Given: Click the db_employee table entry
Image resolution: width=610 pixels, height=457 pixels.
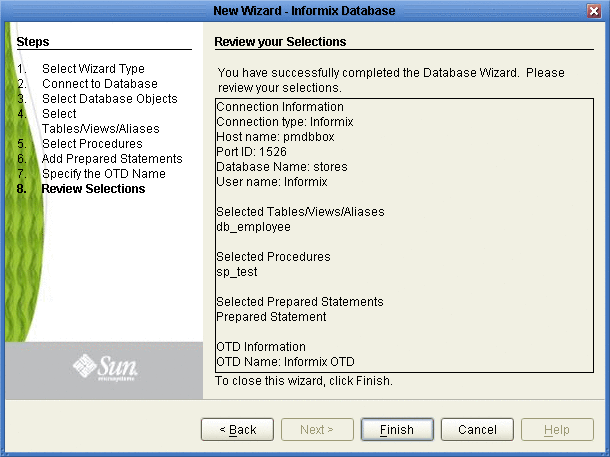Looking at the screenshot, I should [254, 227].
